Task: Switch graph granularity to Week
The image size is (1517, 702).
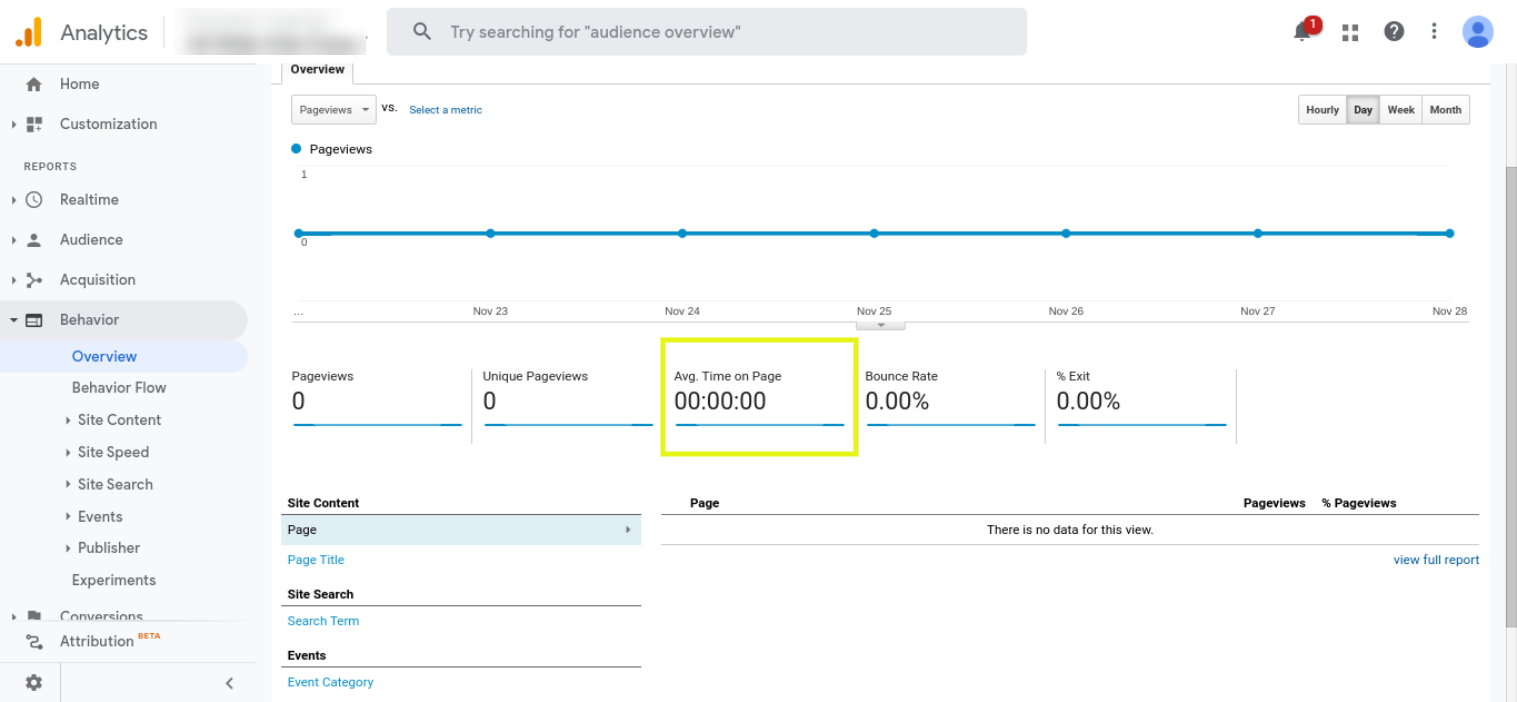Action: (x=1400, y=110)
